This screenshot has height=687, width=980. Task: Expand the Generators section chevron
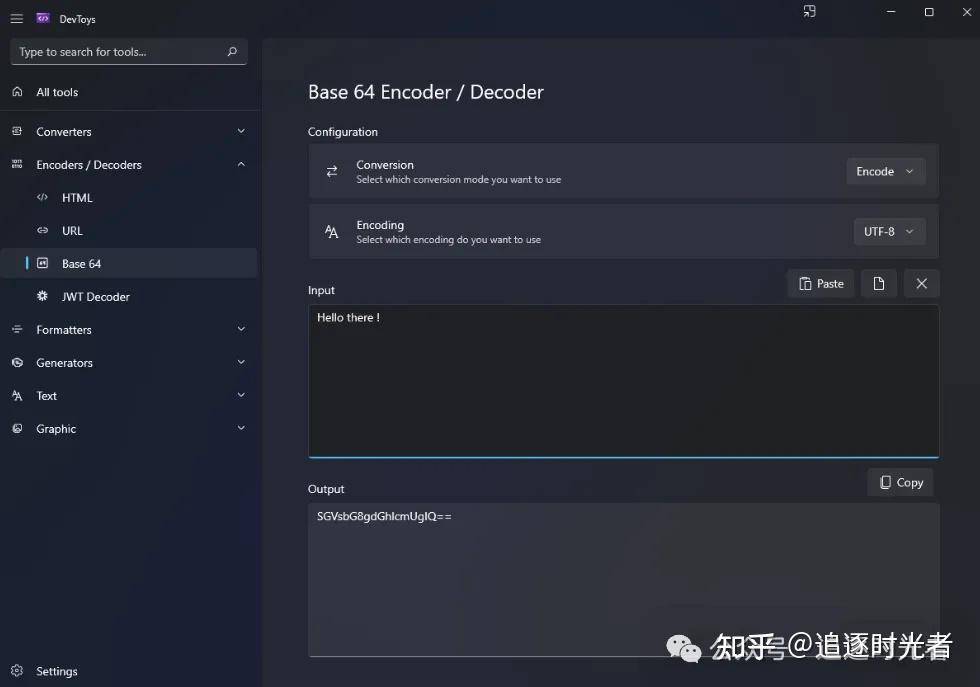tap(241, 363)
